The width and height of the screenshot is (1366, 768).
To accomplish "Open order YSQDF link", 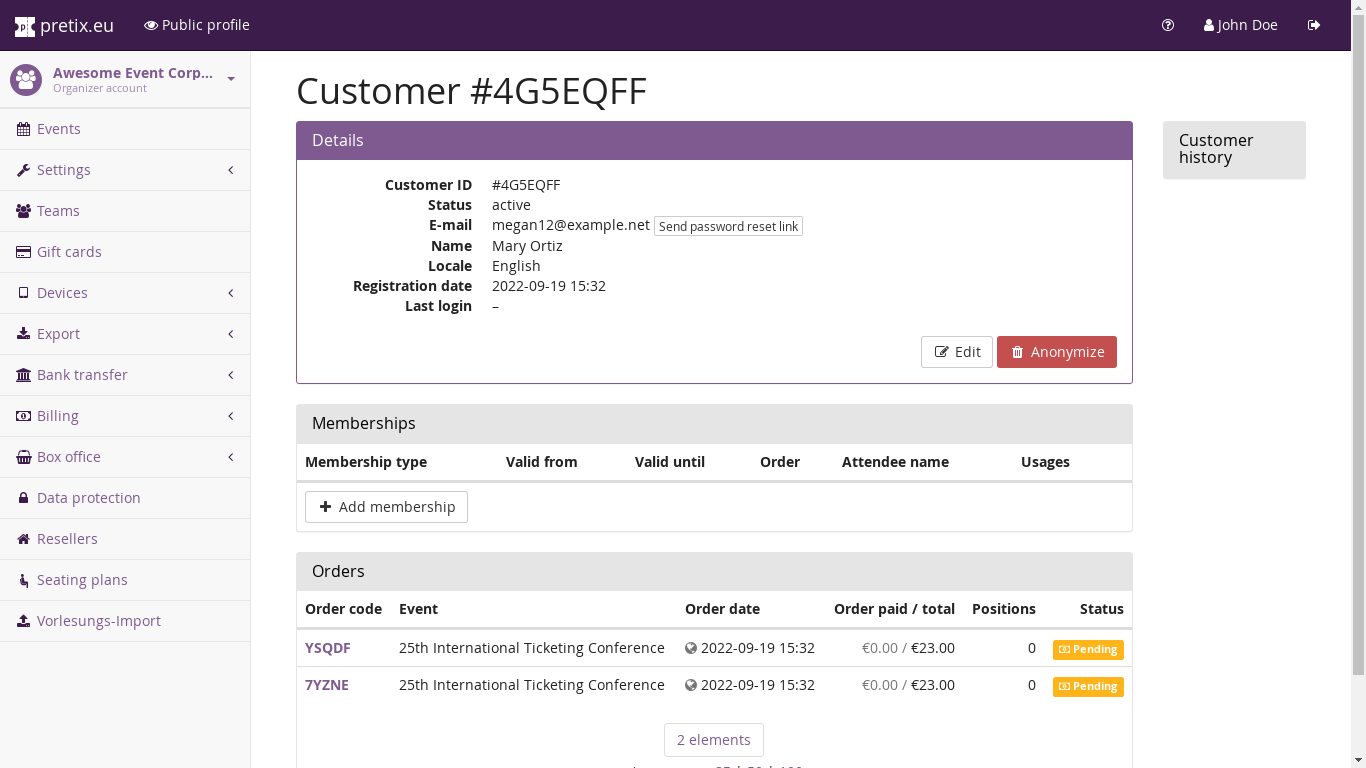I will tap(328, 648).
